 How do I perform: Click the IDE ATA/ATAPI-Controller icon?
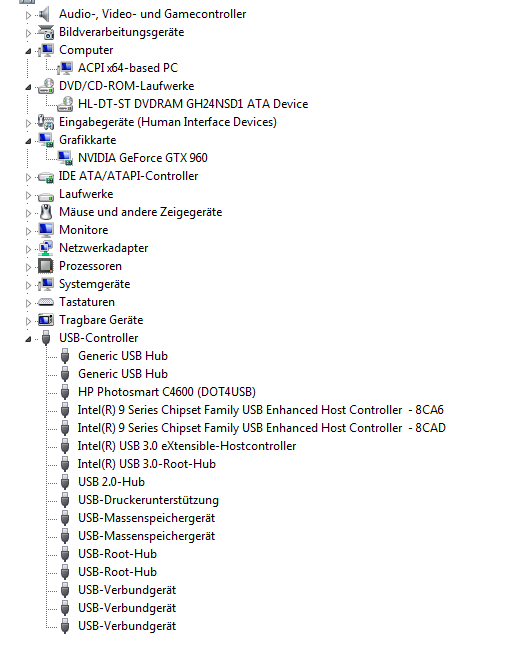(46, 177)
